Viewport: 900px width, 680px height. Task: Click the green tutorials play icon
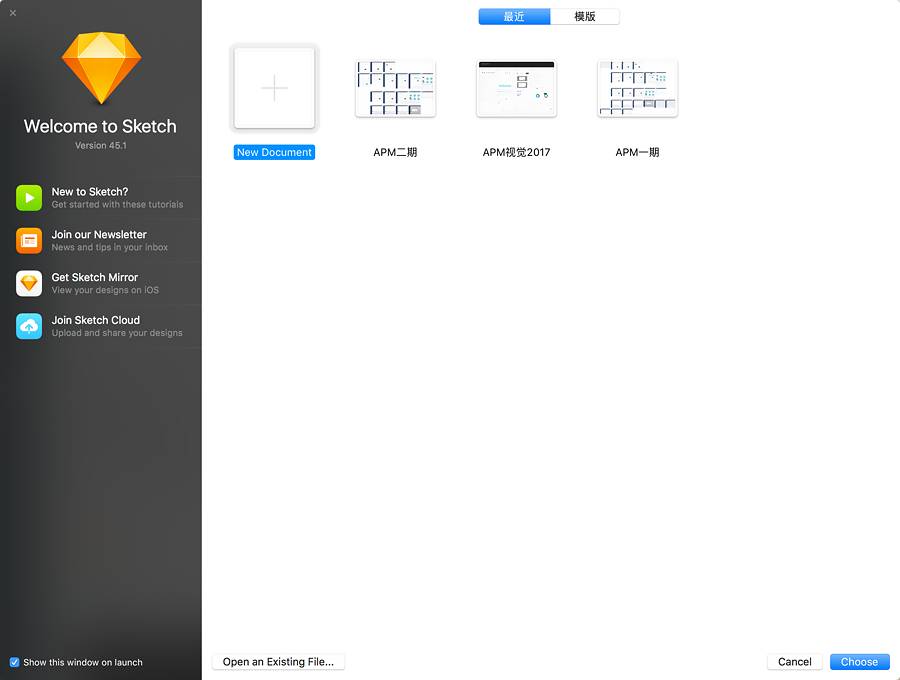29,198
